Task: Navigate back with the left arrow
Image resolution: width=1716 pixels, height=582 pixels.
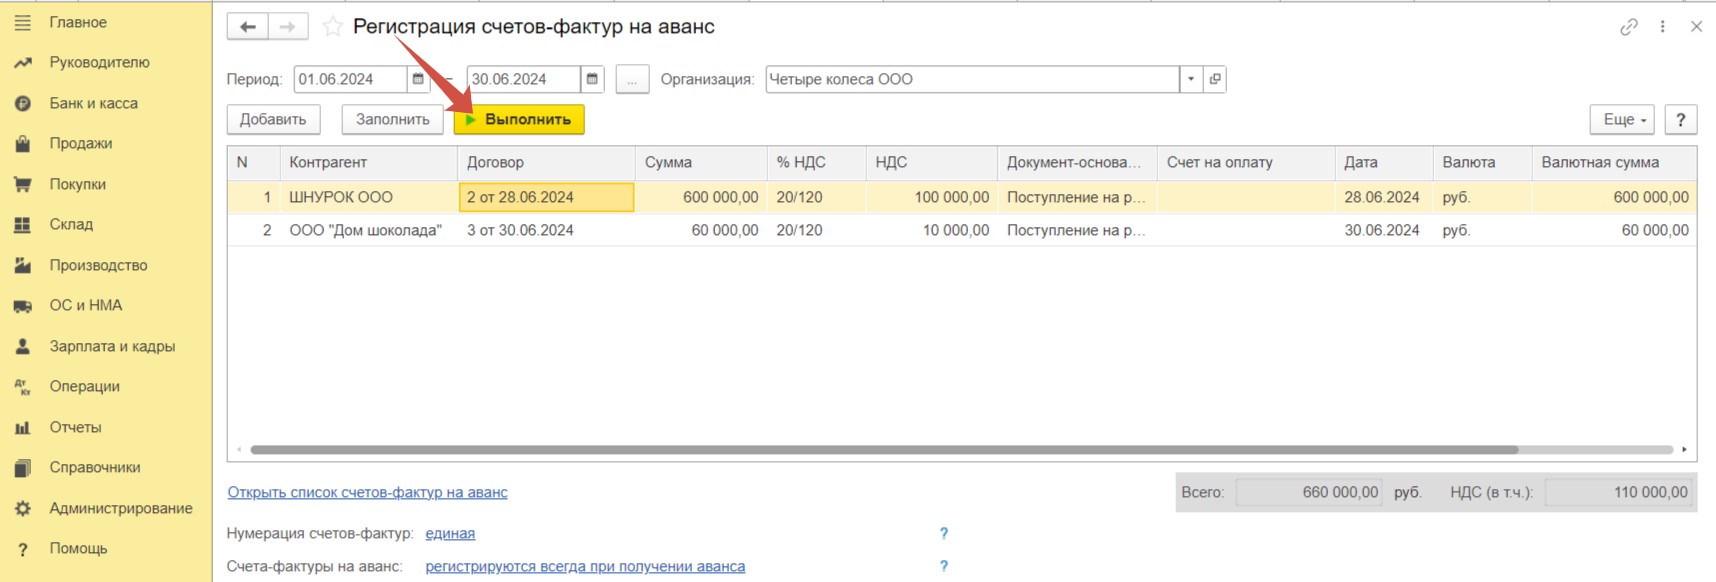Action: point(247,27)
